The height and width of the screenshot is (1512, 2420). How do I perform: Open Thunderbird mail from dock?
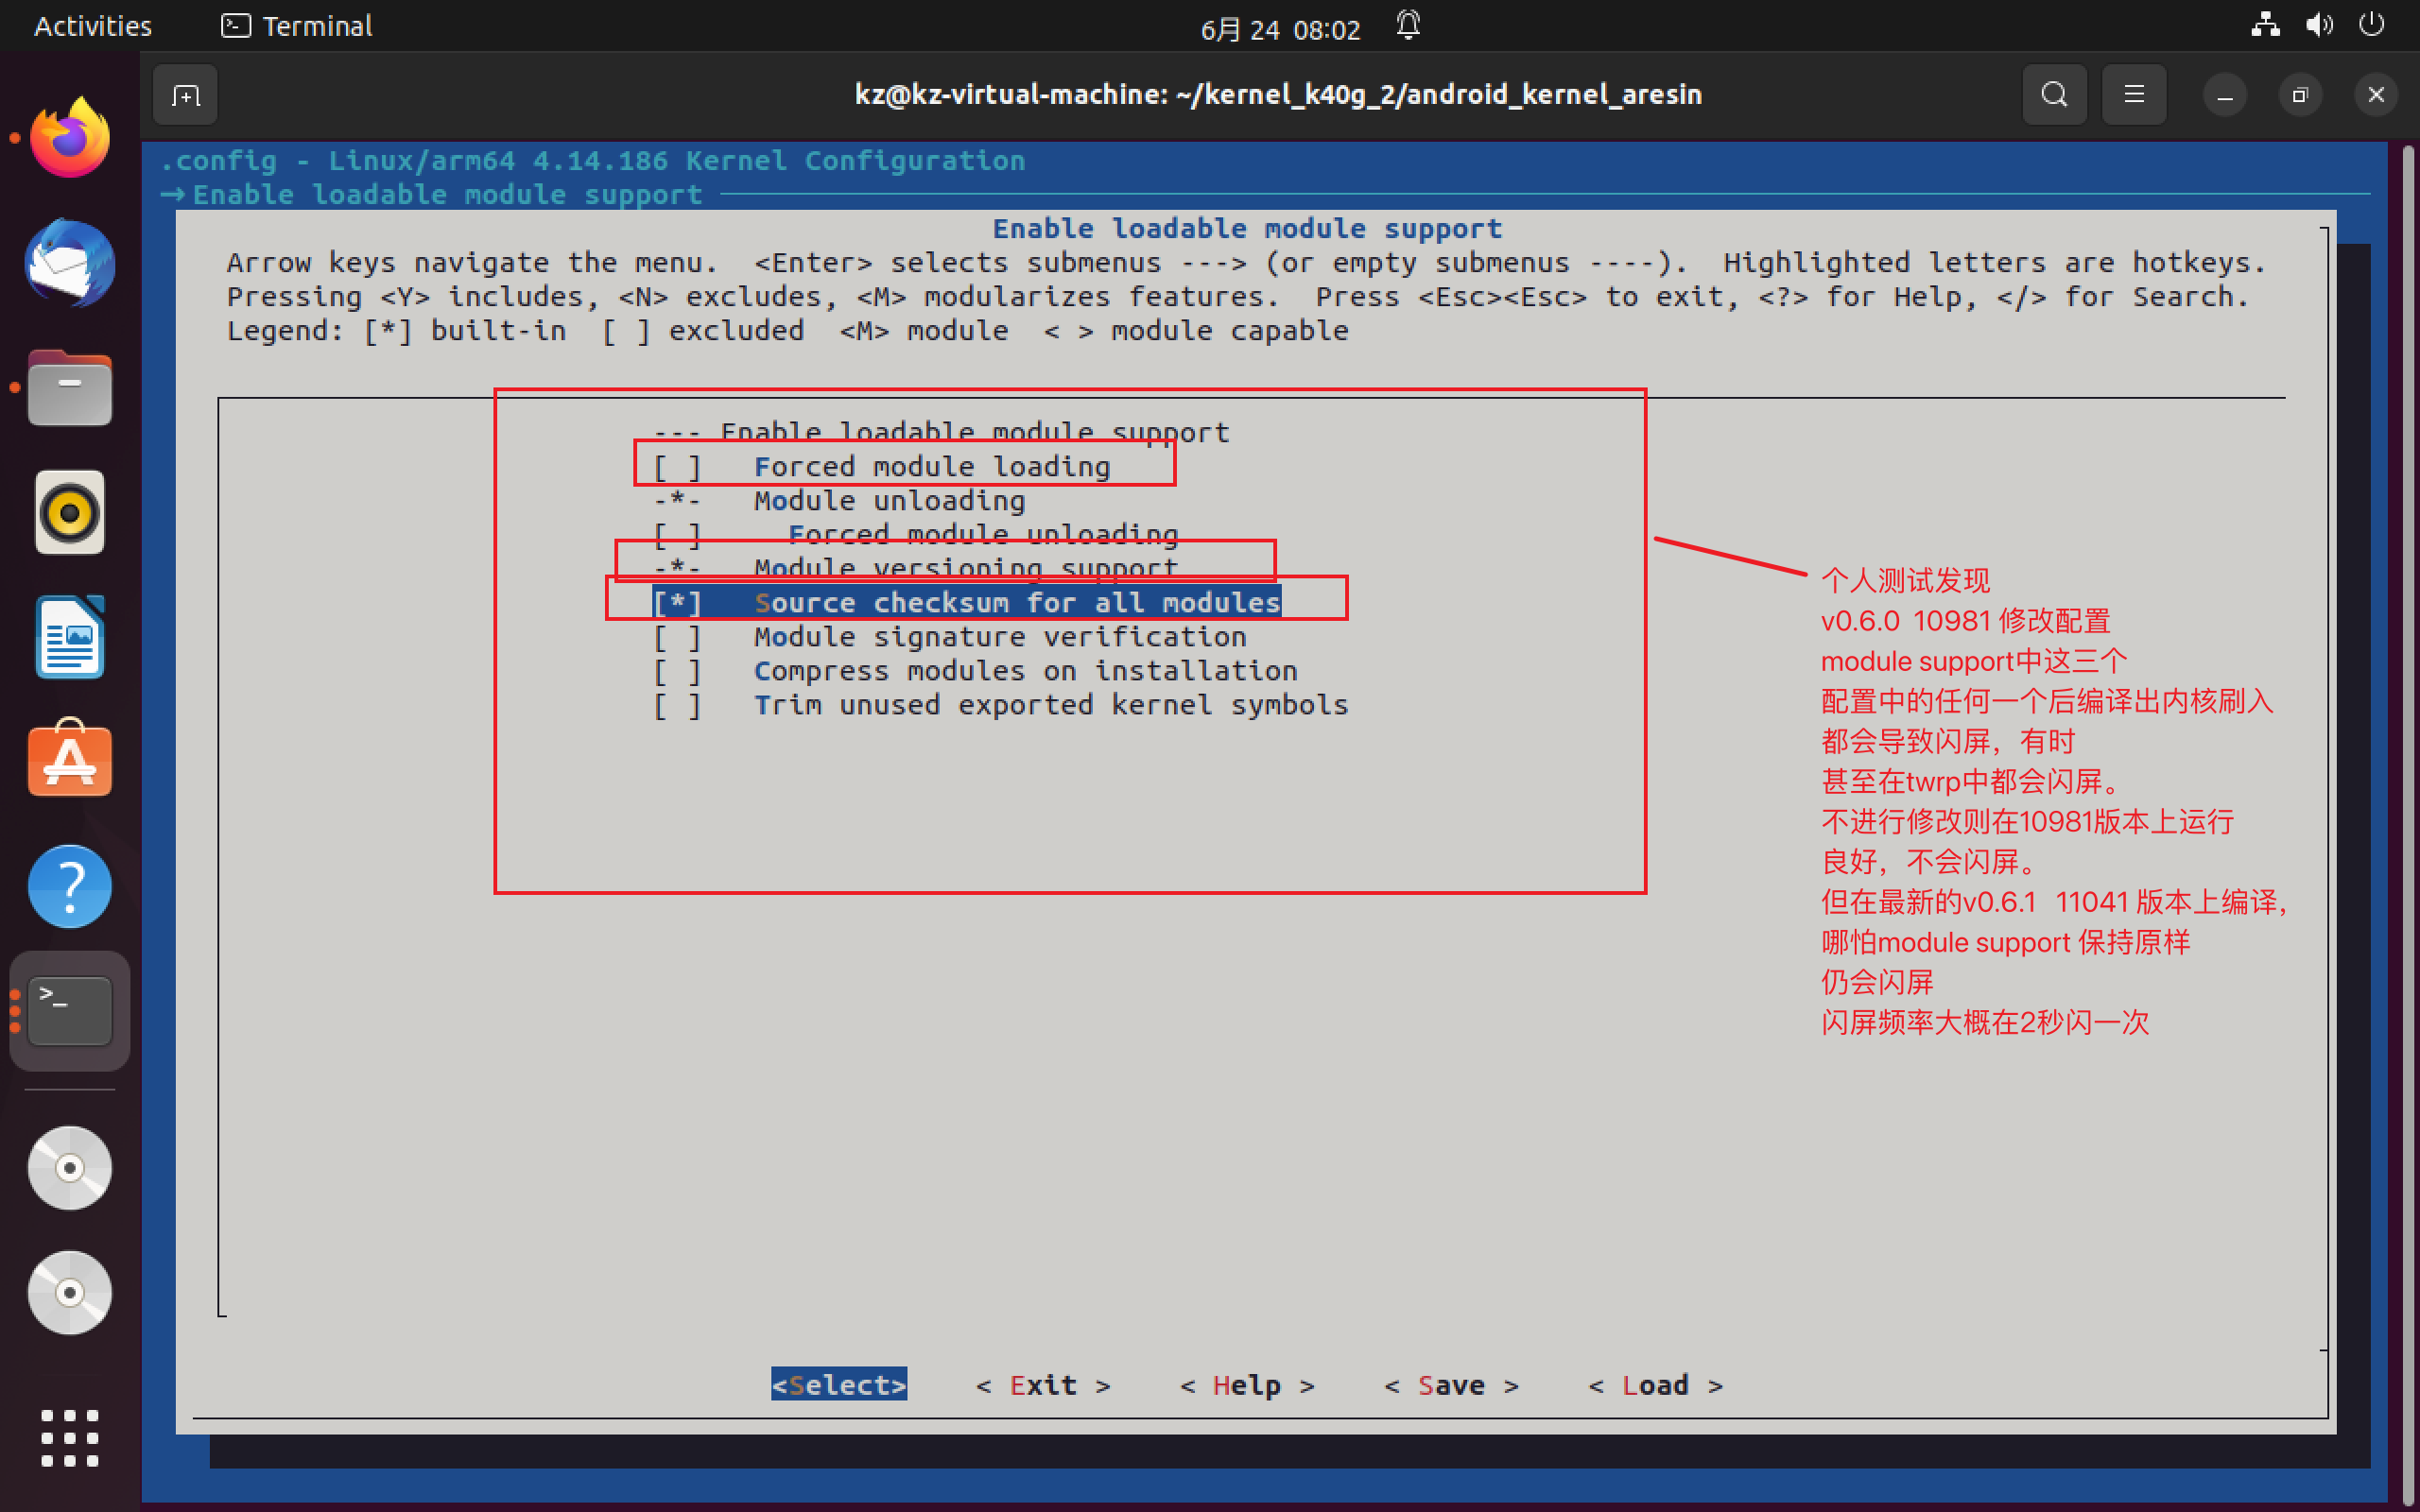coord(69,264)
